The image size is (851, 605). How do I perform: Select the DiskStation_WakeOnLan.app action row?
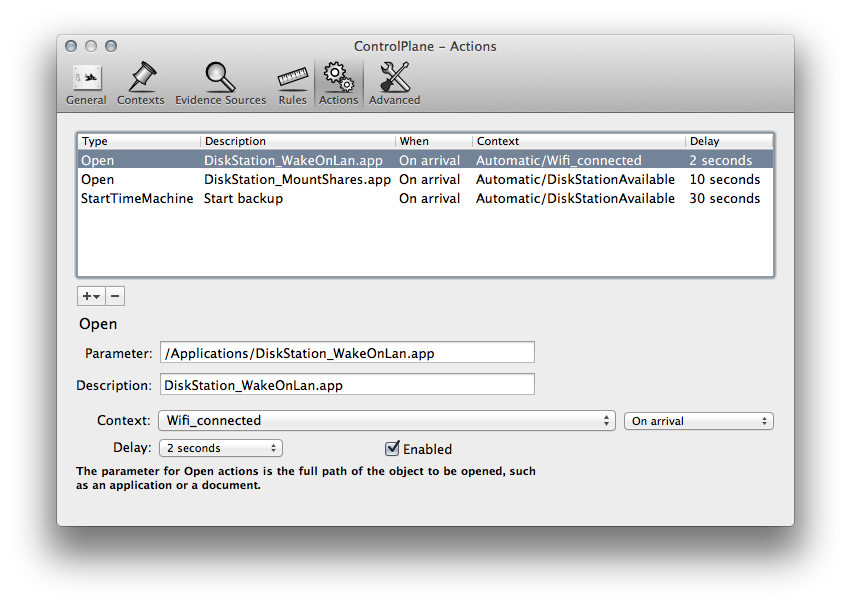tap(426, 160)
